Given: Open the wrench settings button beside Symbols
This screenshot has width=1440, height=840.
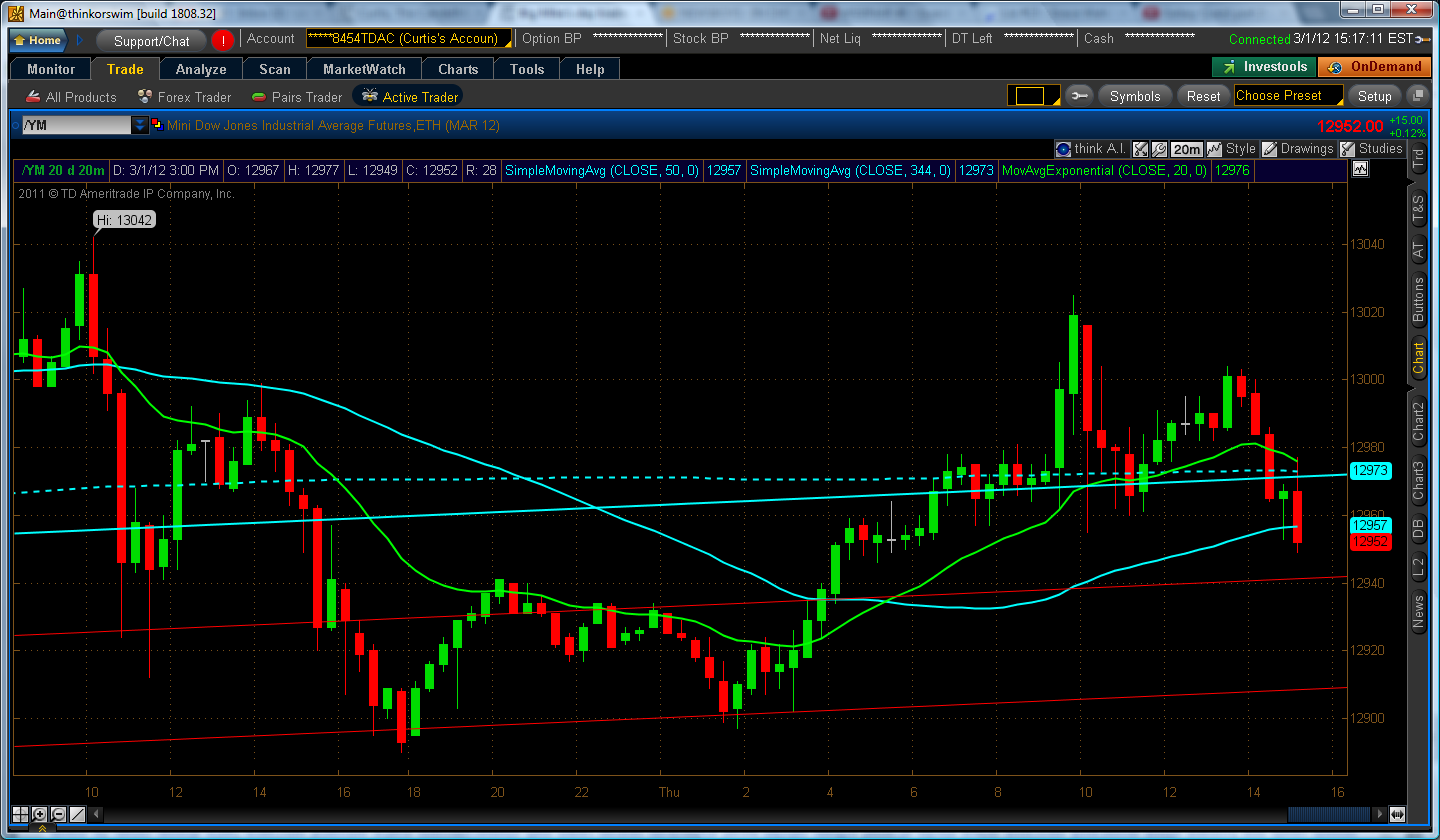Looking at the screenshot, I should tap(1079, 96).
